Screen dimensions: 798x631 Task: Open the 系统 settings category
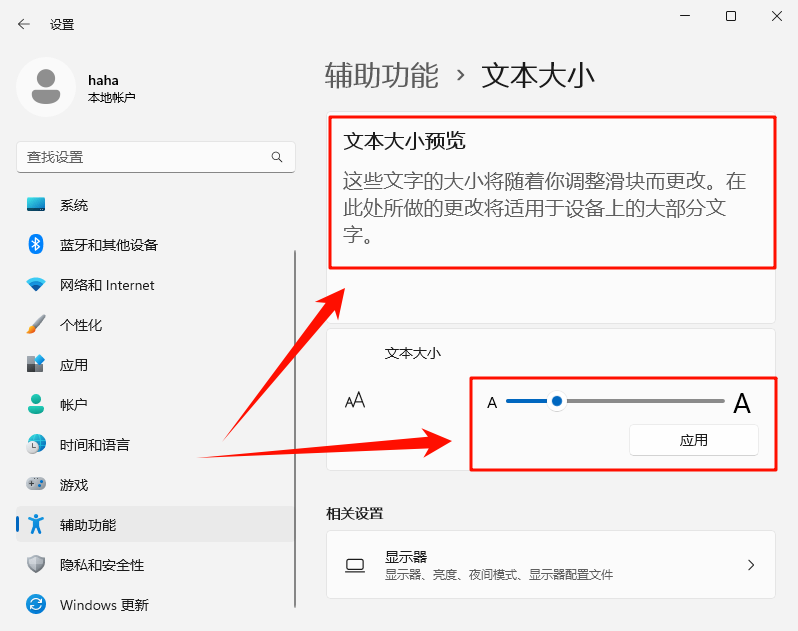pos(155,205)
